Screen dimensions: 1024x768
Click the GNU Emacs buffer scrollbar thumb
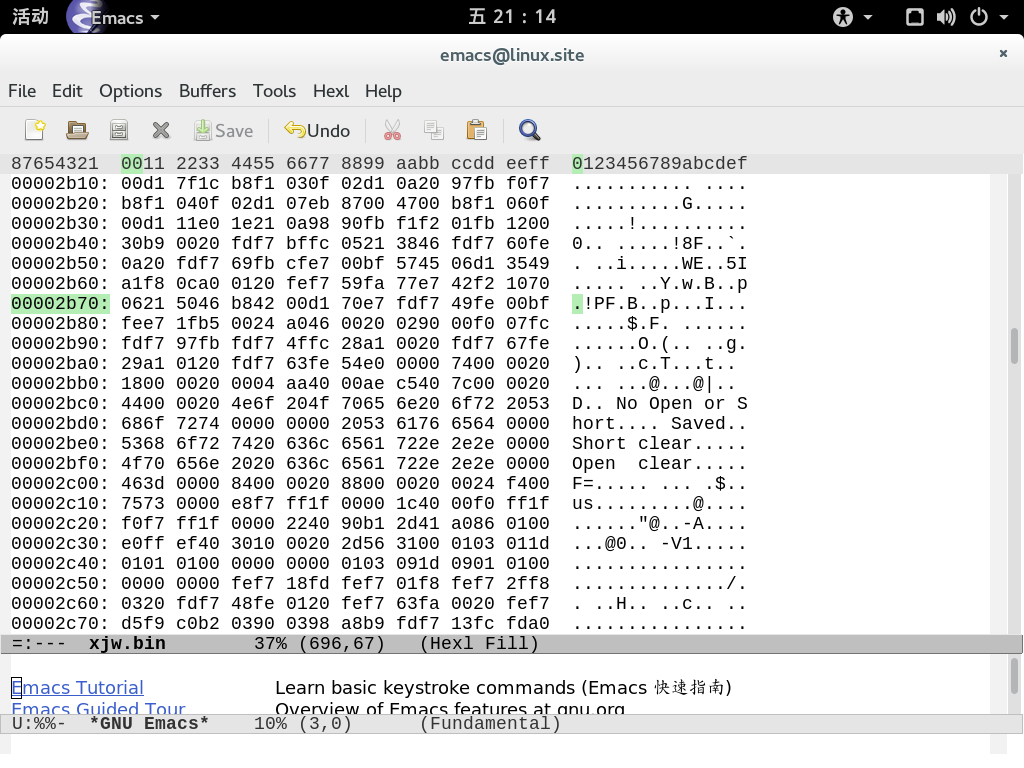[x=1014, y=676]
